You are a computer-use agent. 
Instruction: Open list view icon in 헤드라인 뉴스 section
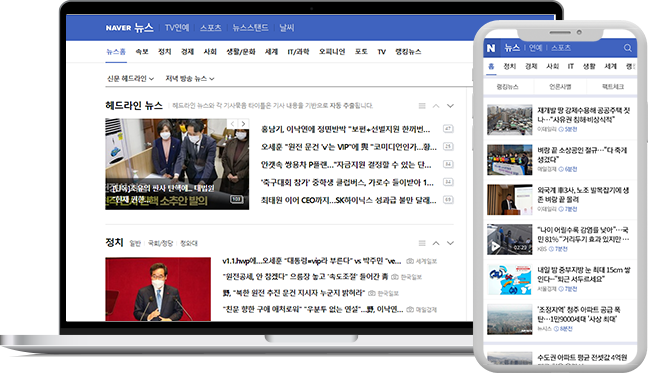point(422,106)
